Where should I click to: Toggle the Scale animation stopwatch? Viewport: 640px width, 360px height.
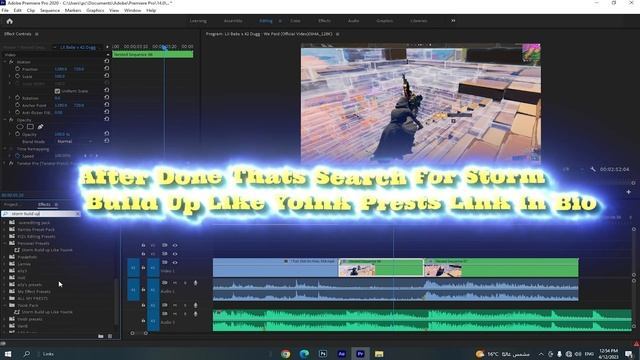(18, 76)
